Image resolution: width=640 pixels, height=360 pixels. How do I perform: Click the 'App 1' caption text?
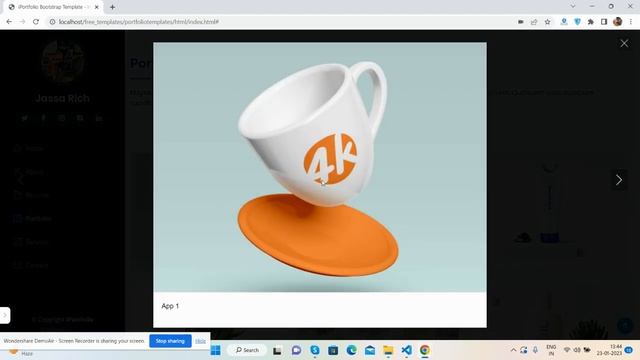click(x=170, y=306)
